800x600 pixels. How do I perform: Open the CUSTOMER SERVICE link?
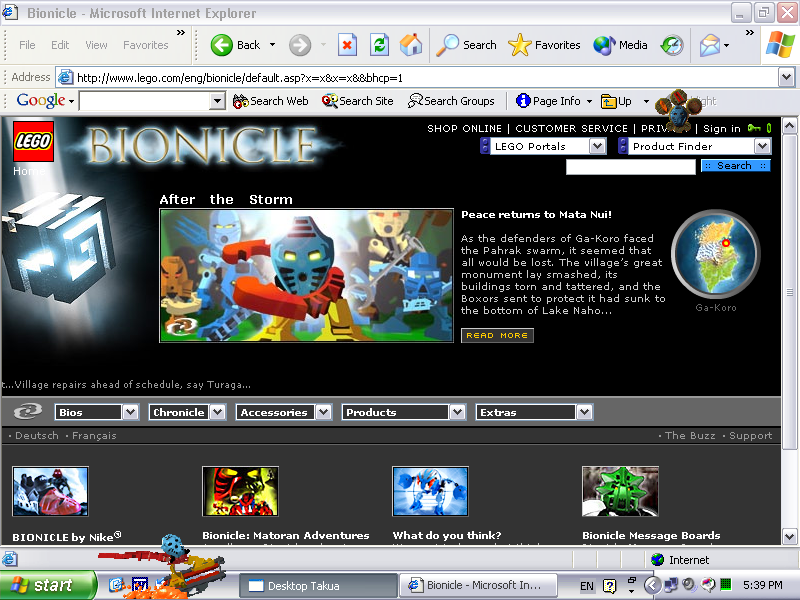click(571, 129)
